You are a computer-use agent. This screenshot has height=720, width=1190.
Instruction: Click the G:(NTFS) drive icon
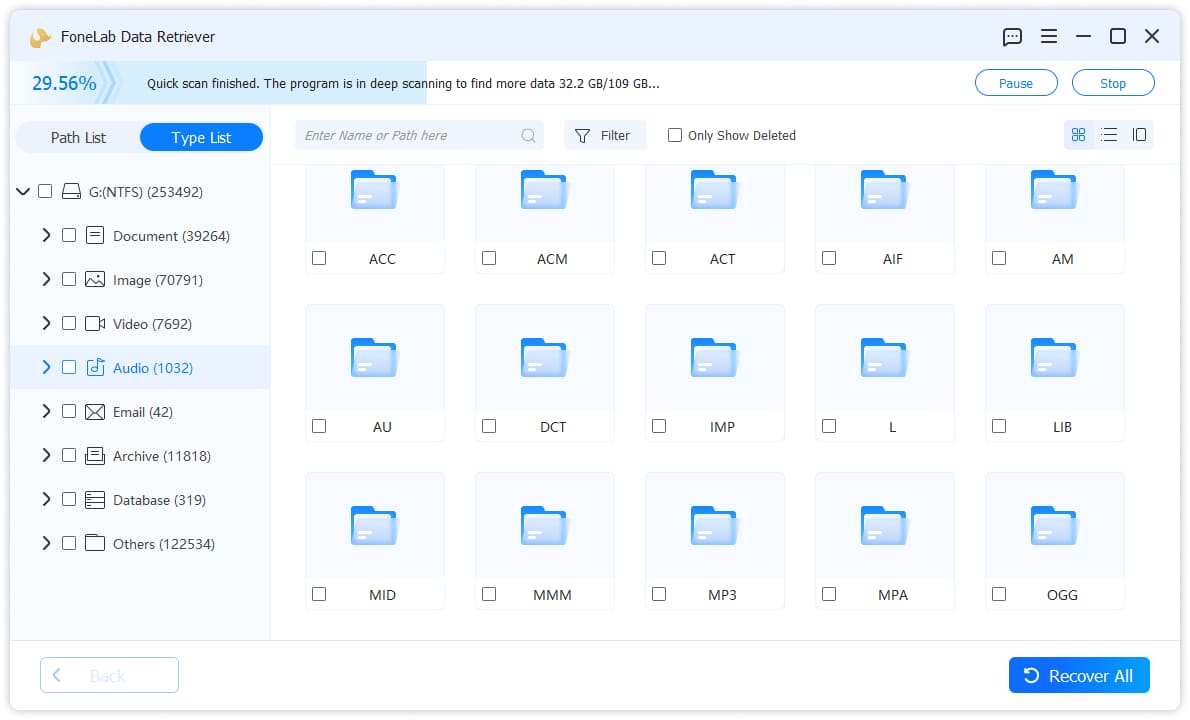coord(71,191)
